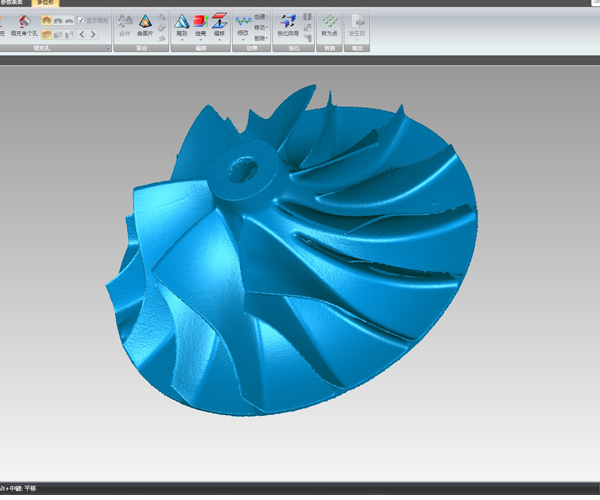Expand the 移动 (move) boundary dropdown
The width and height of the screenshot is (600, 500).
[260, 25]
